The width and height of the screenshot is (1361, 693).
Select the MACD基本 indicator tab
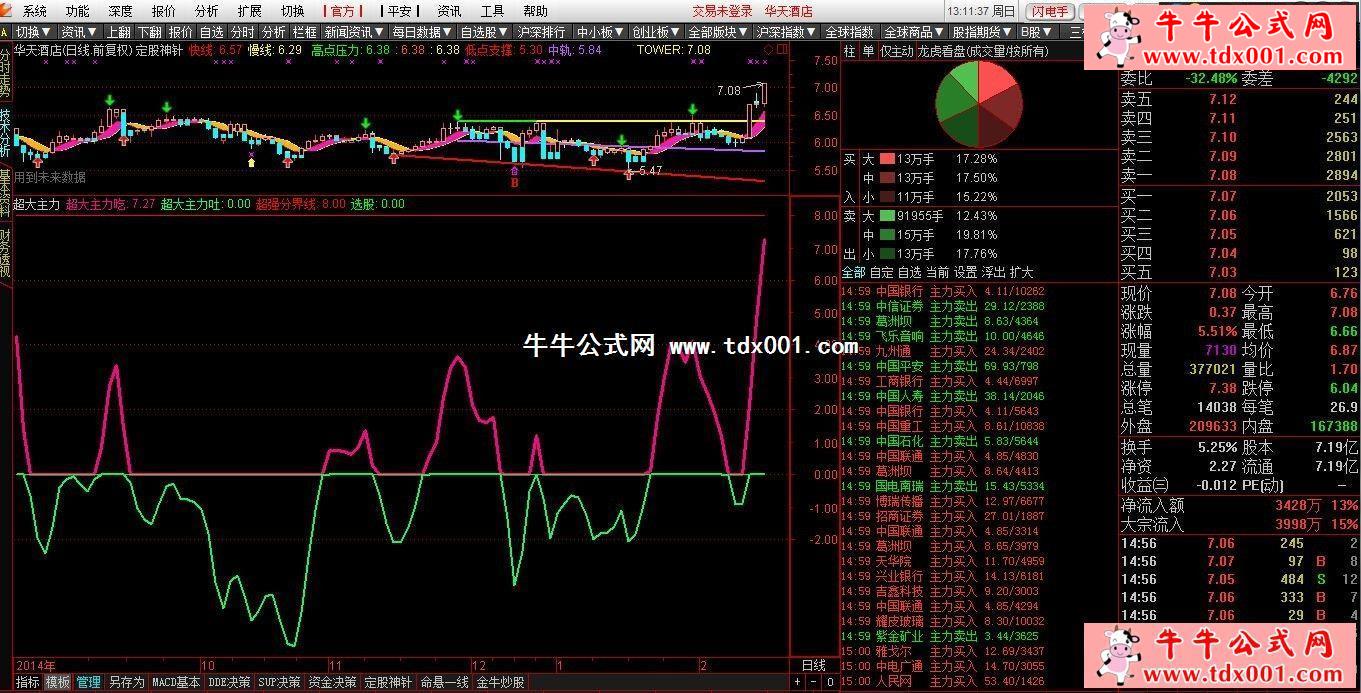click(x=176, y=683)
